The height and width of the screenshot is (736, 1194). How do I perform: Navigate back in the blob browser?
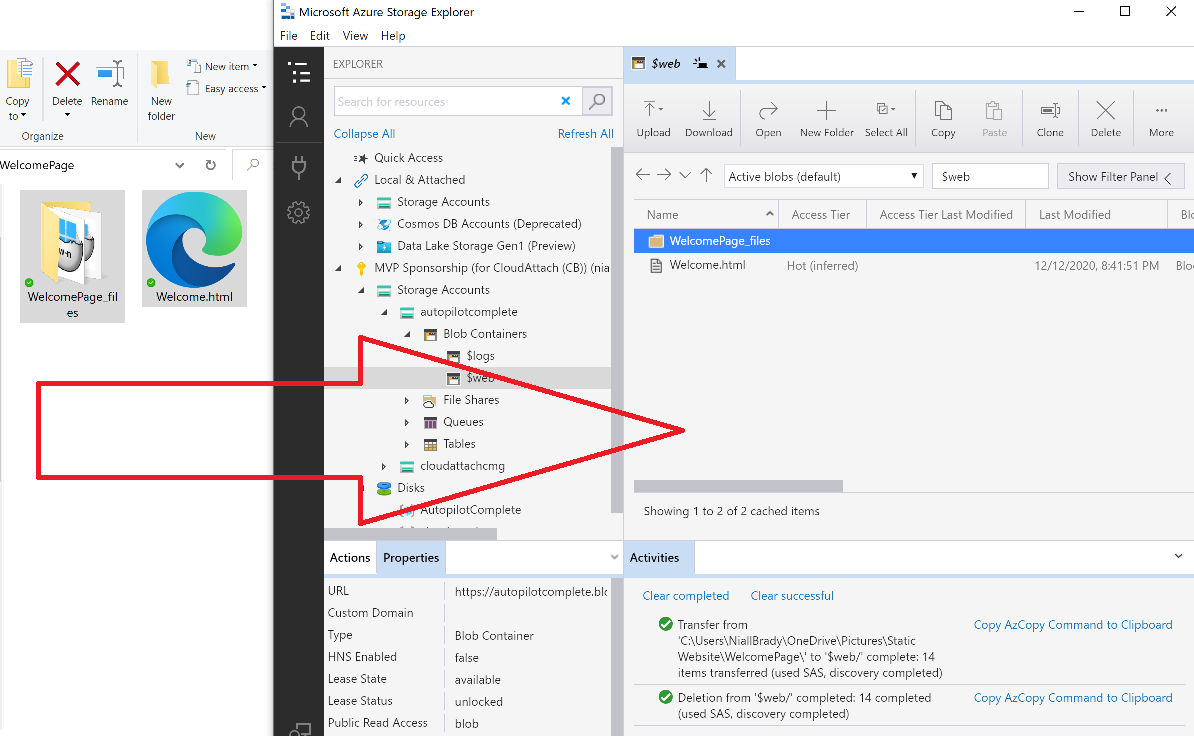tap(643, 175)
